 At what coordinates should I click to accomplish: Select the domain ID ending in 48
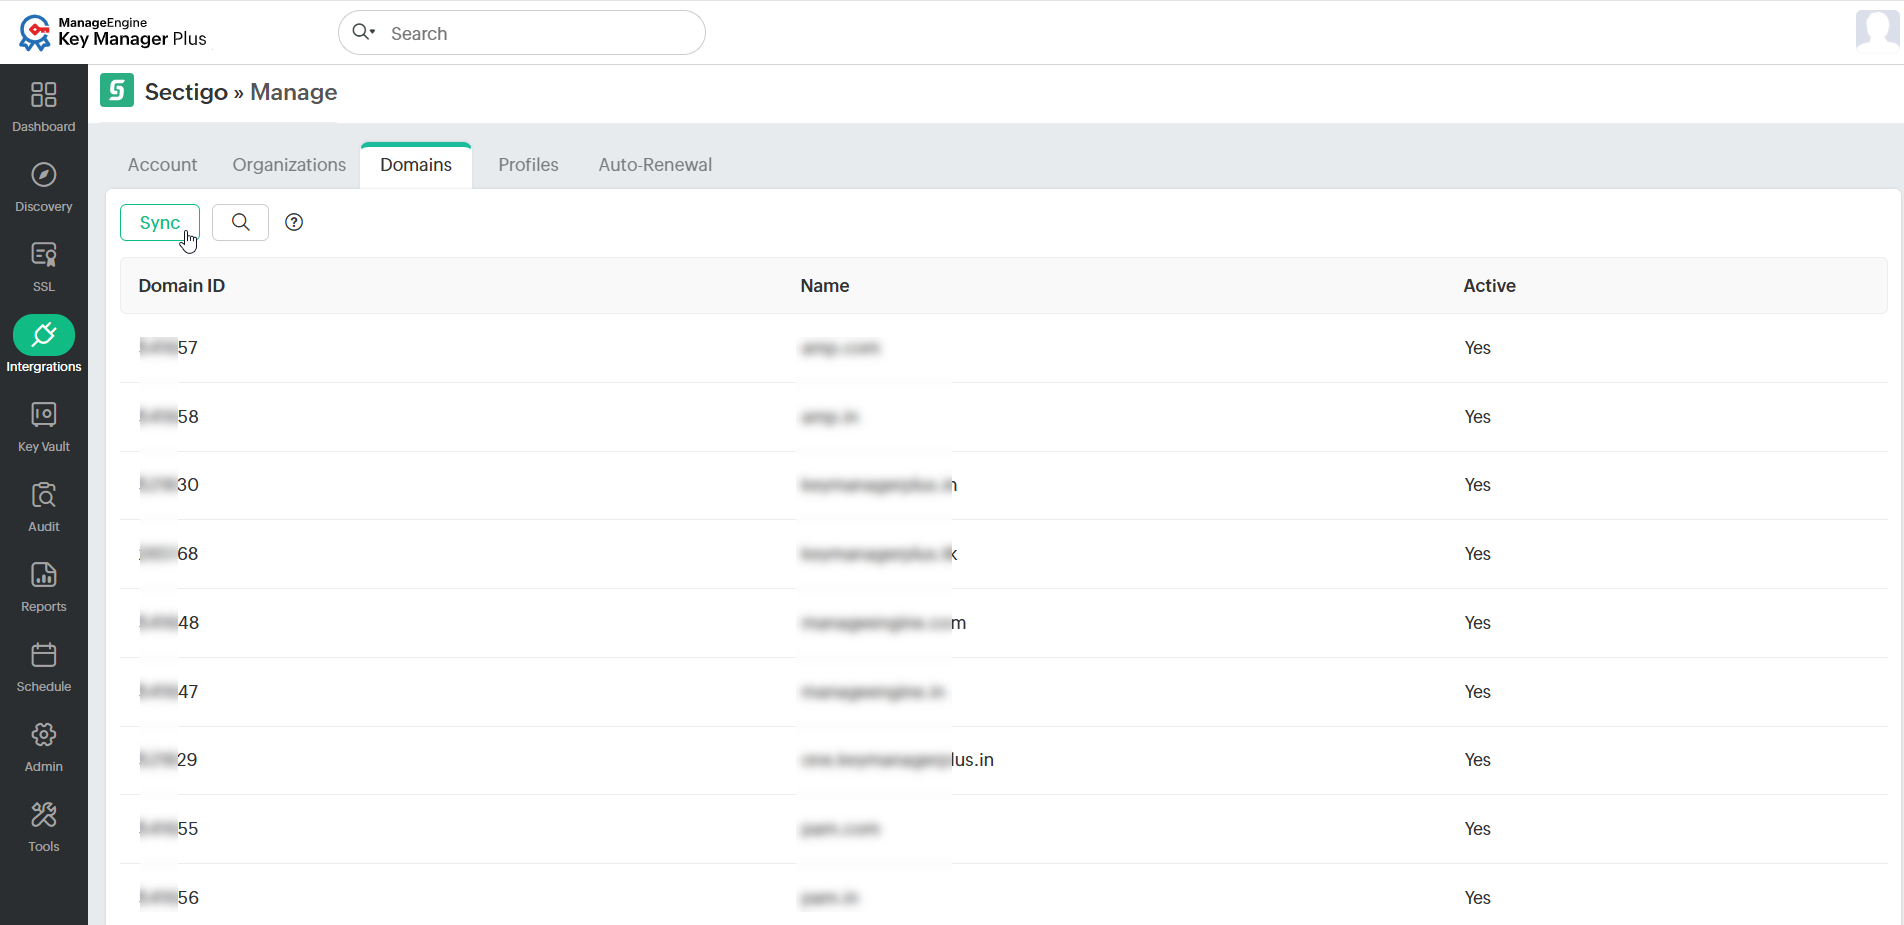pyautogui.click(x=169, y=623)
